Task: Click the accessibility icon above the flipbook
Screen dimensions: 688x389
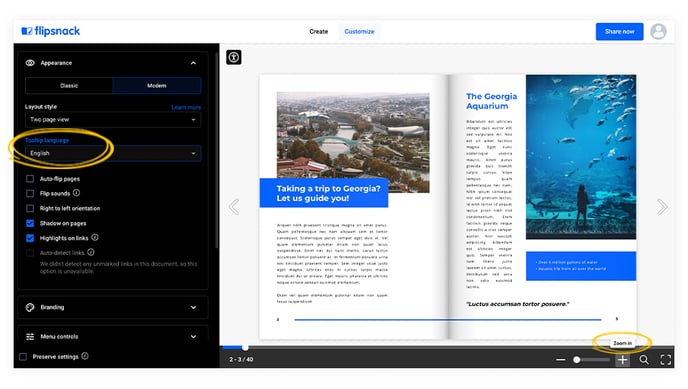Action: [x=233, y=57]
